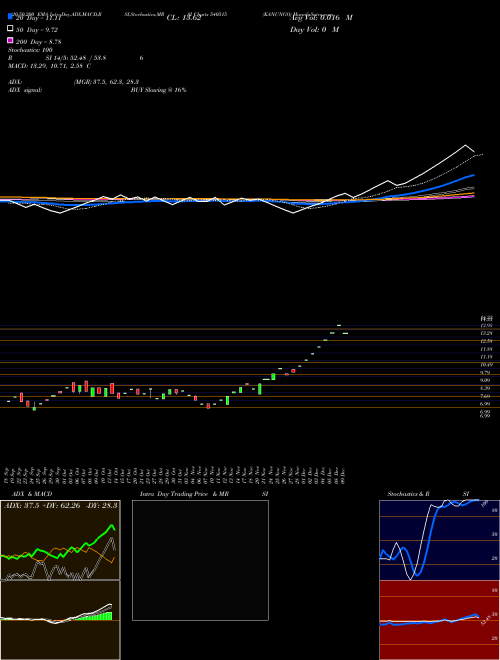Open the blue Stochastics chart thumbnail
Image resolution: width=500 pixels, height=660 pixels.
(439, 540)
